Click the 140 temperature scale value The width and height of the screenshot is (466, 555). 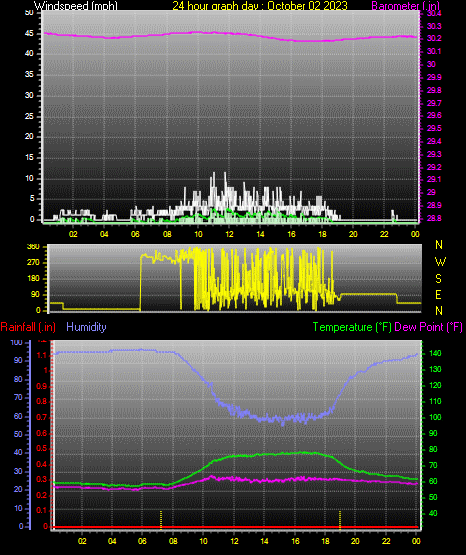pyautogui.click(x=435, y=354)
